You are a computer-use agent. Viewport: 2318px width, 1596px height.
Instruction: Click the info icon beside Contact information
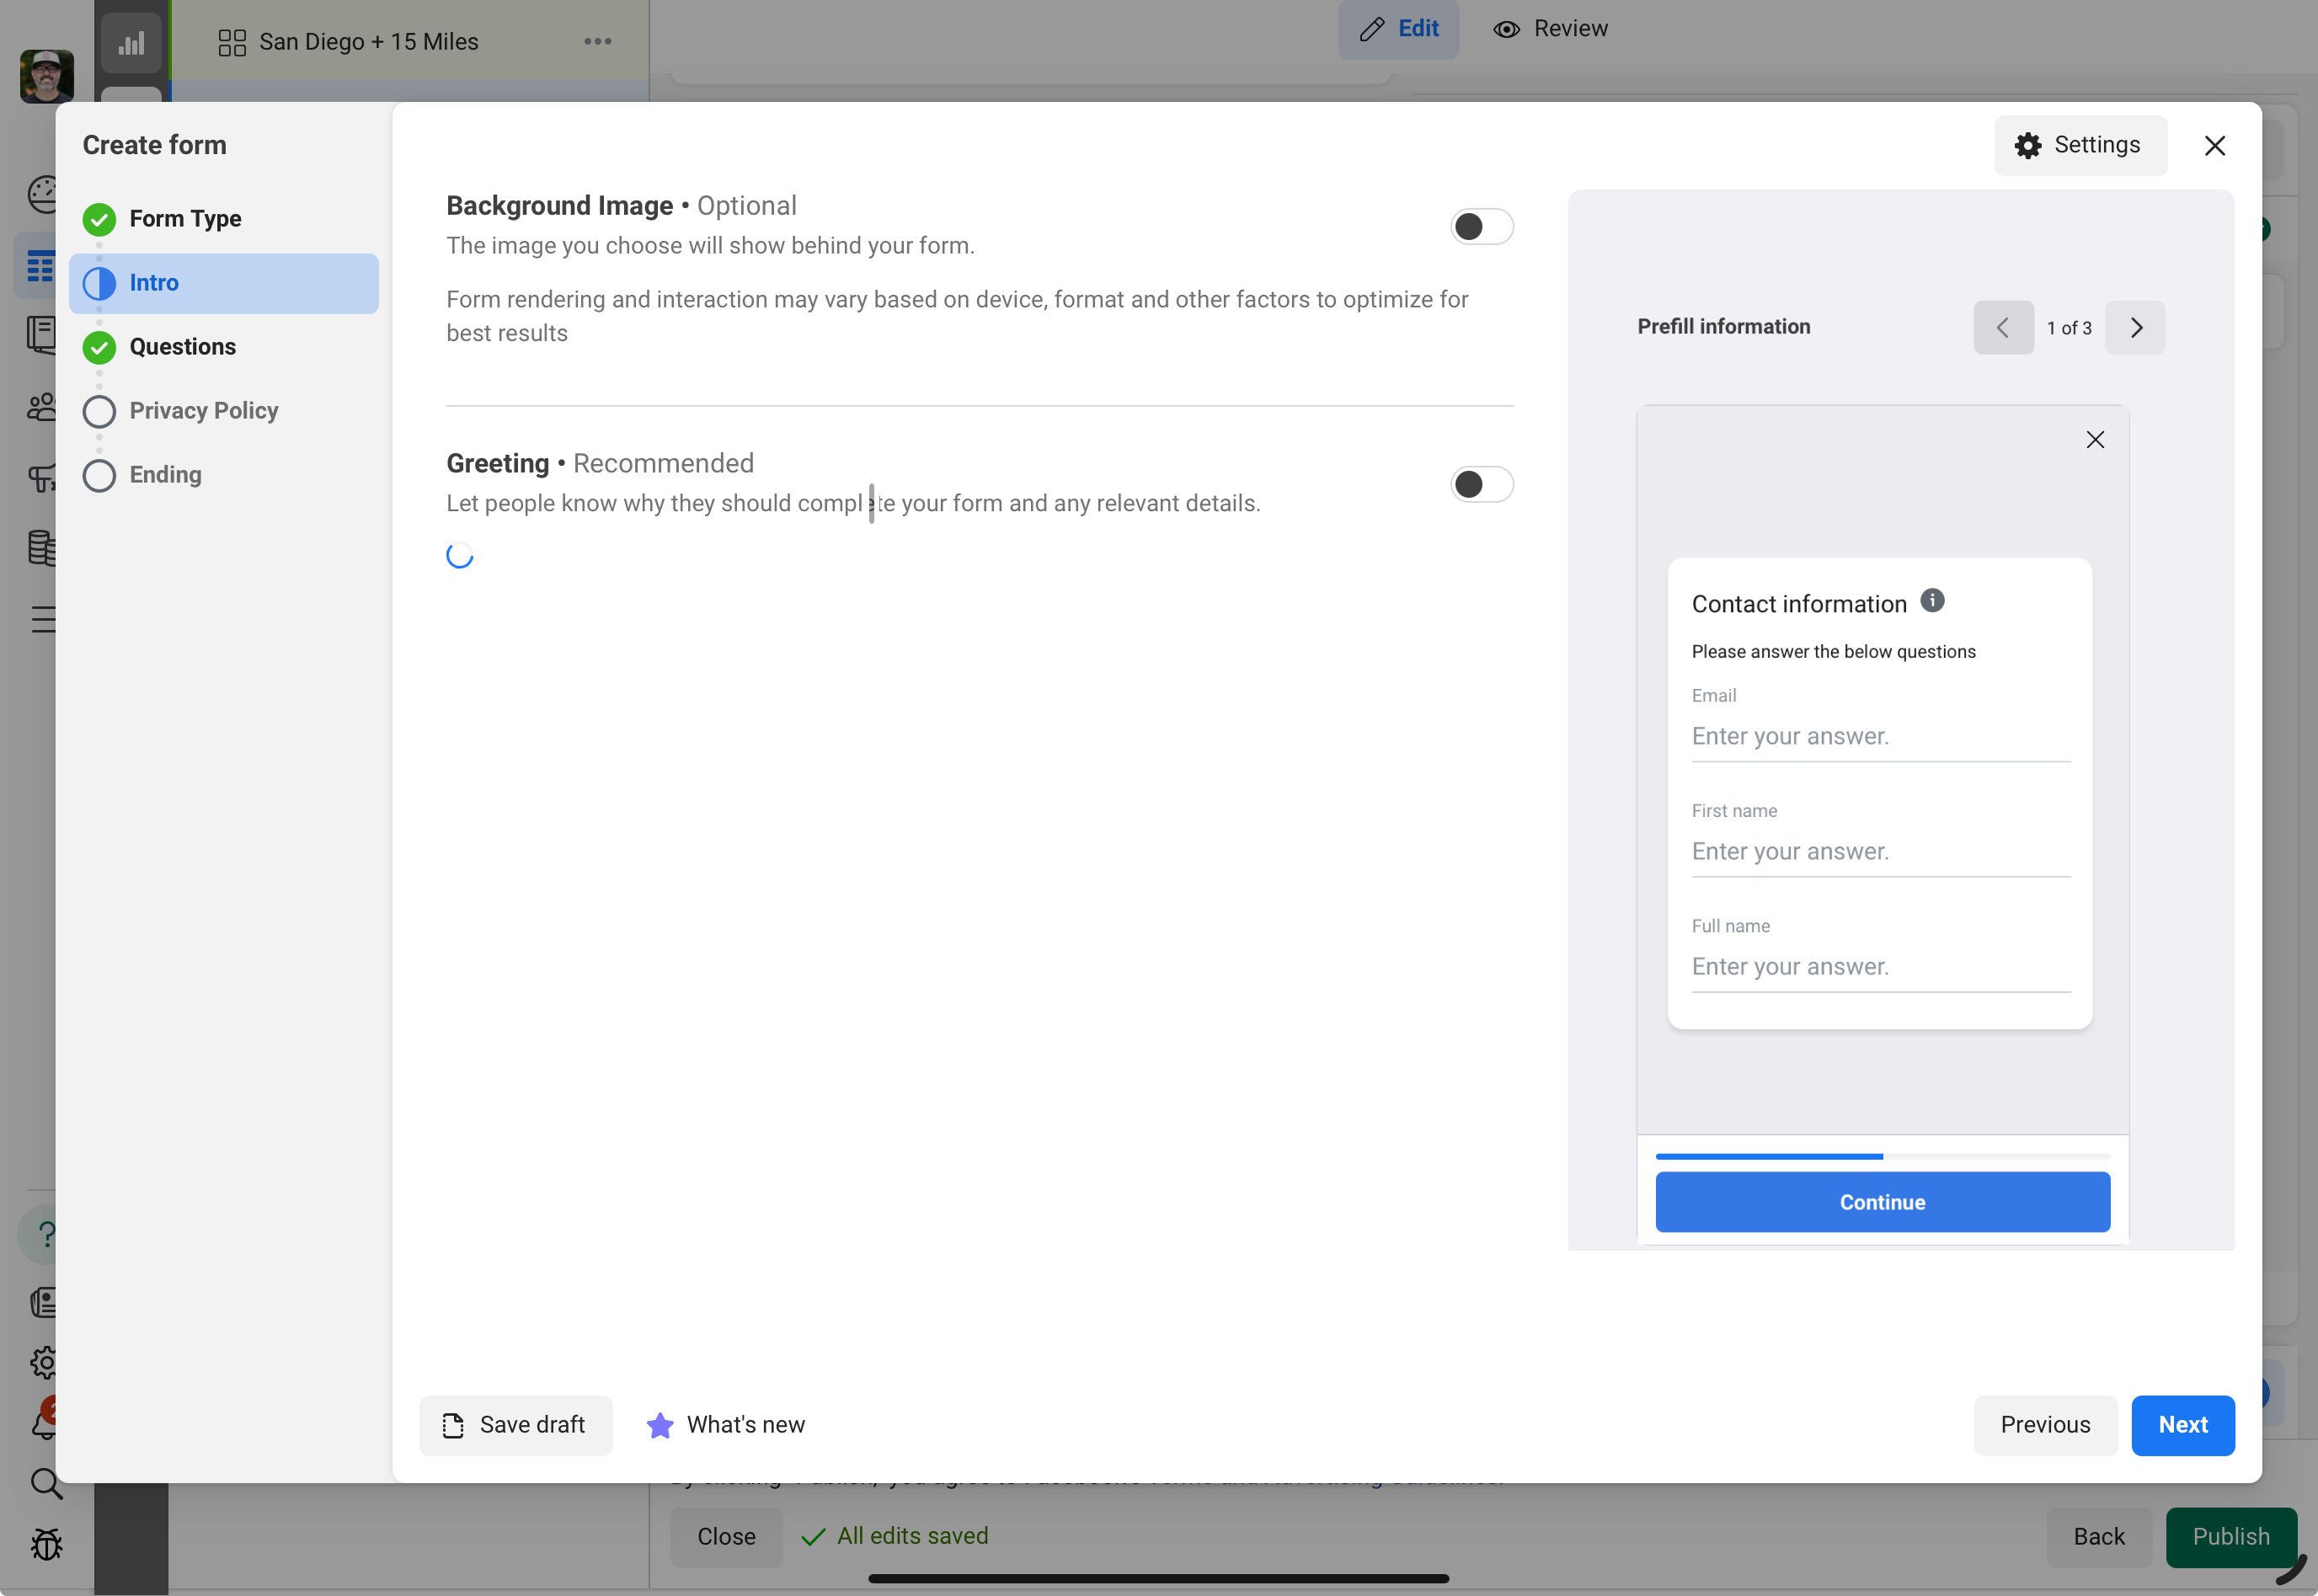1932,600
